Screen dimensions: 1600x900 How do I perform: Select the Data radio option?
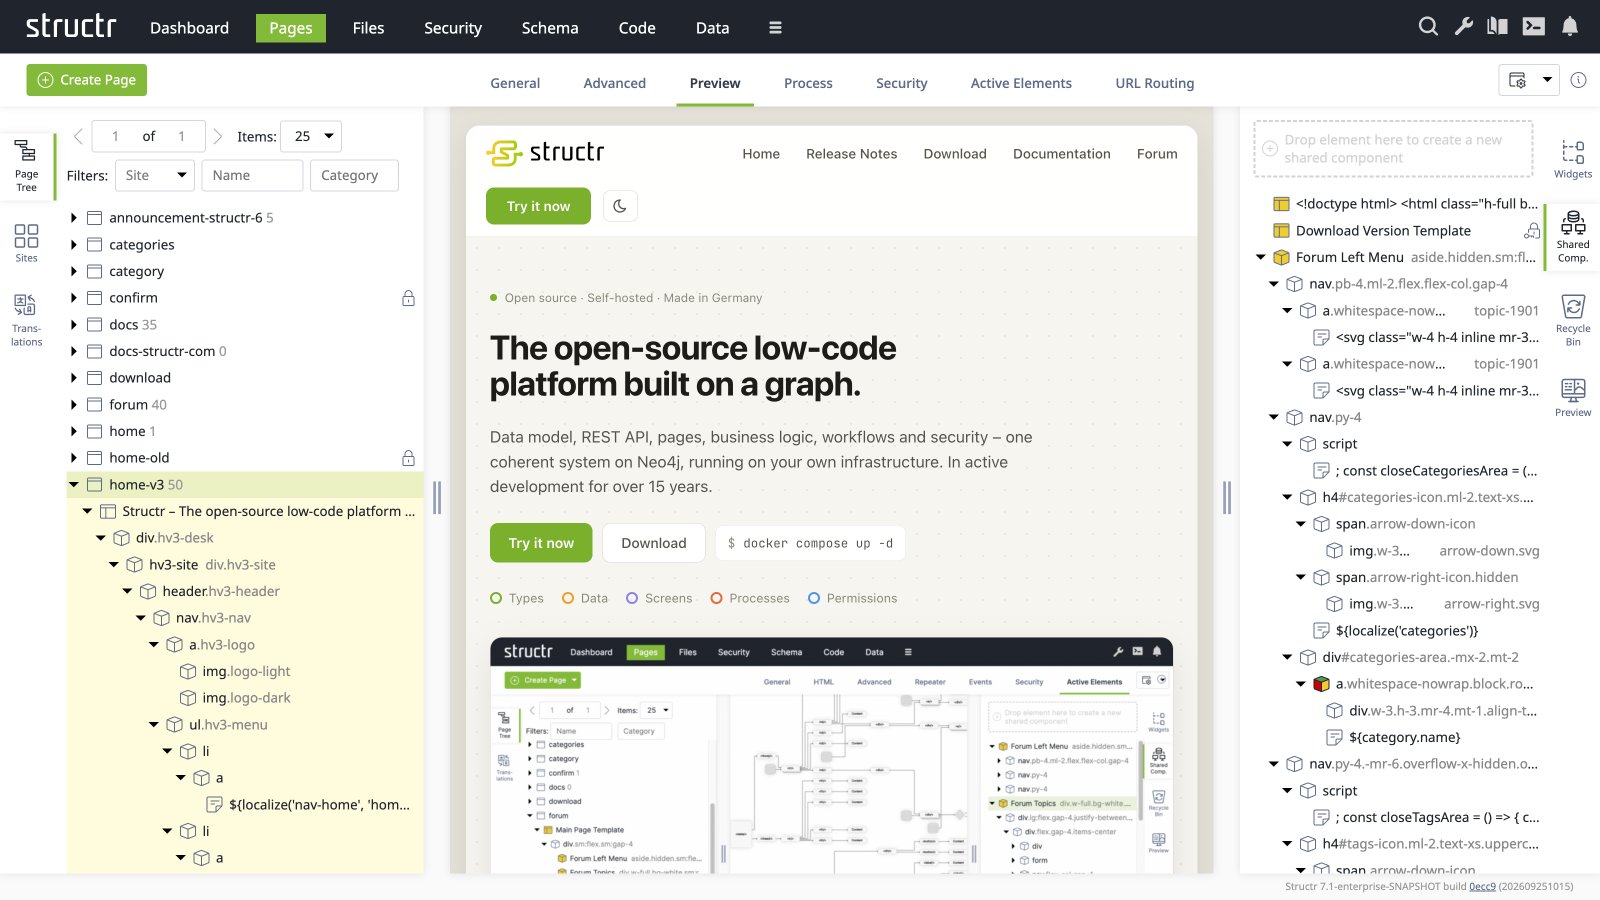pyautogui.click(x=568, y=598)
